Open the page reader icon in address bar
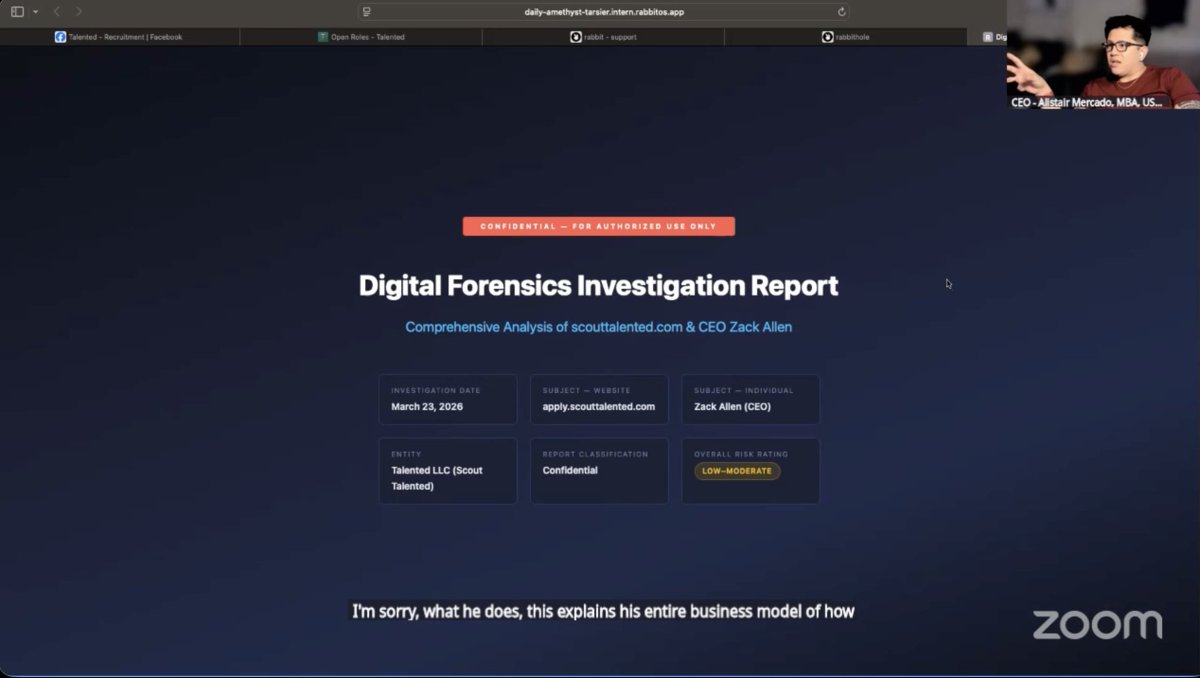1200x678 pixels. pyautogui.click(x=367, y=12)
